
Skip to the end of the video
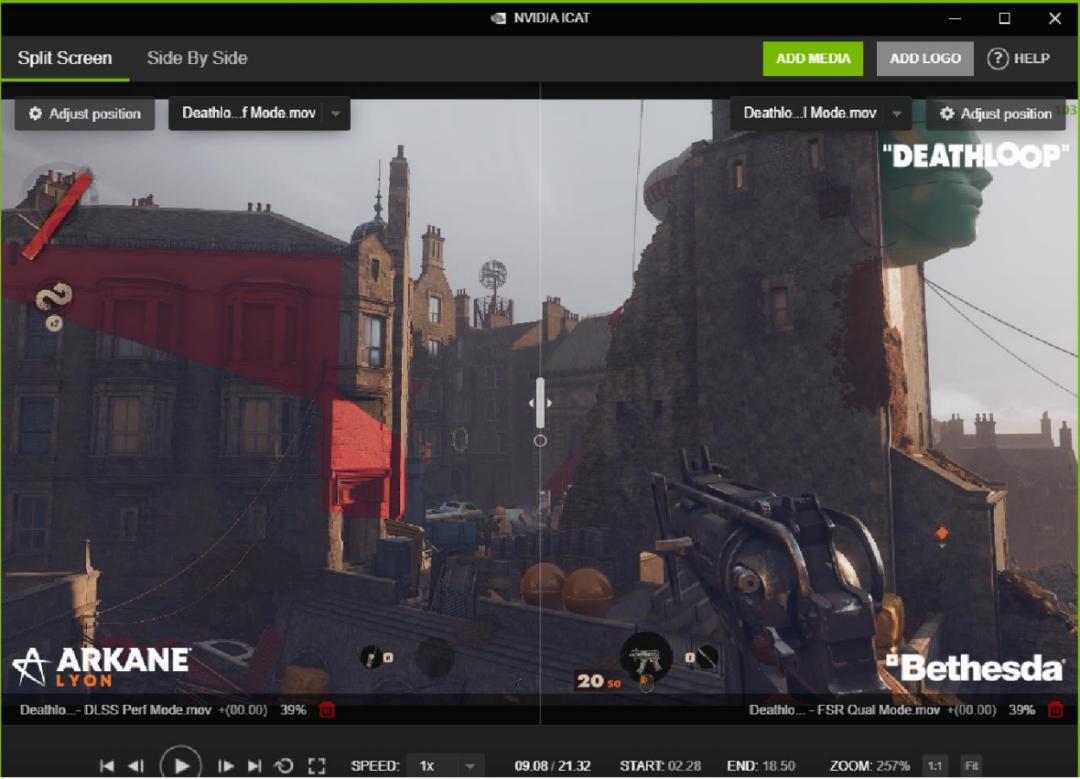254,766
